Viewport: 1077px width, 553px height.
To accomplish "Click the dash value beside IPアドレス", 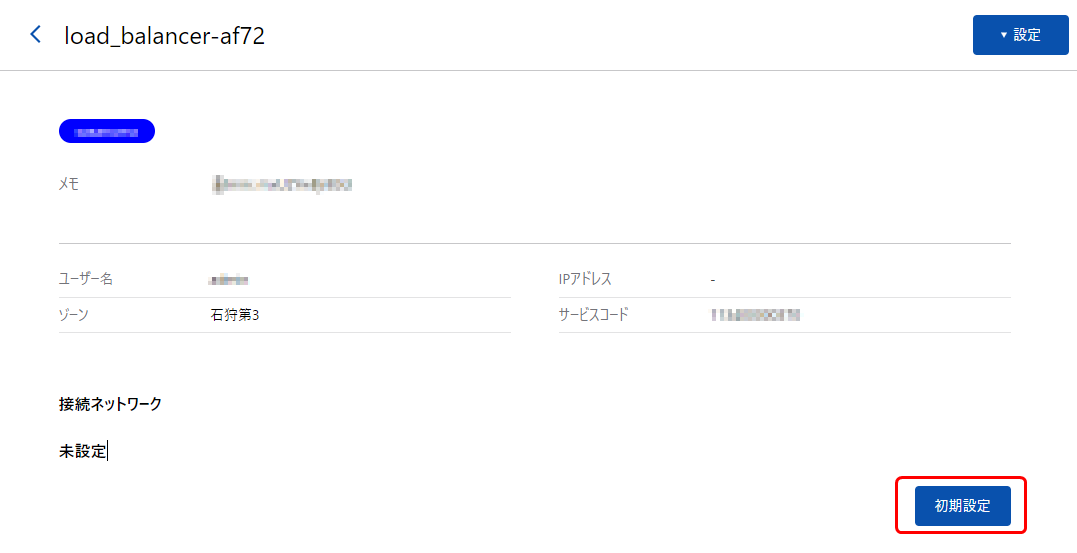I will [713, 280].
